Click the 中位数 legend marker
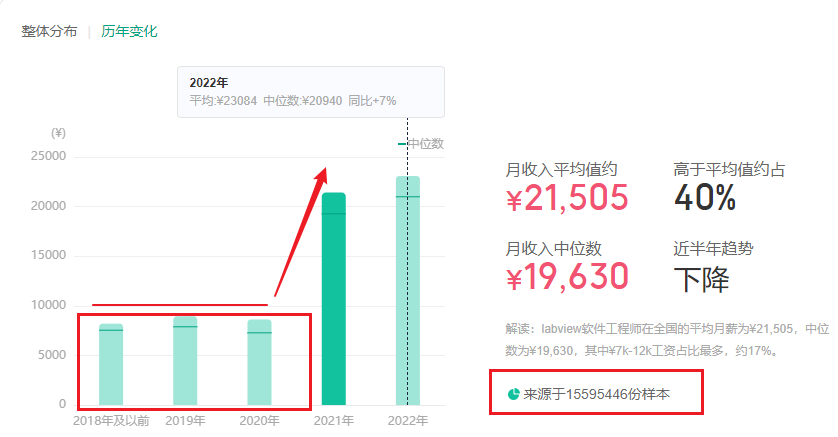 402,144
